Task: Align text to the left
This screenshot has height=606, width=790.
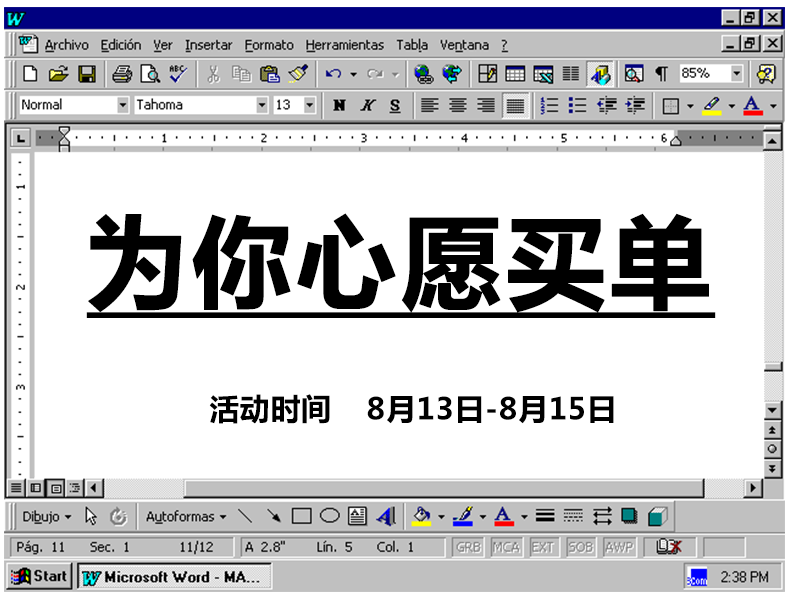Action: tap(429, 105)
